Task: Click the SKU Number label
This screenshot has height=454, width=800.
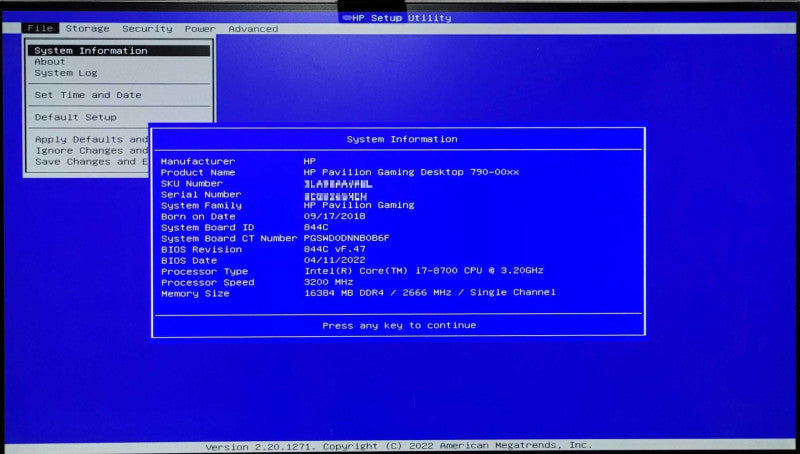Action: 192,184
